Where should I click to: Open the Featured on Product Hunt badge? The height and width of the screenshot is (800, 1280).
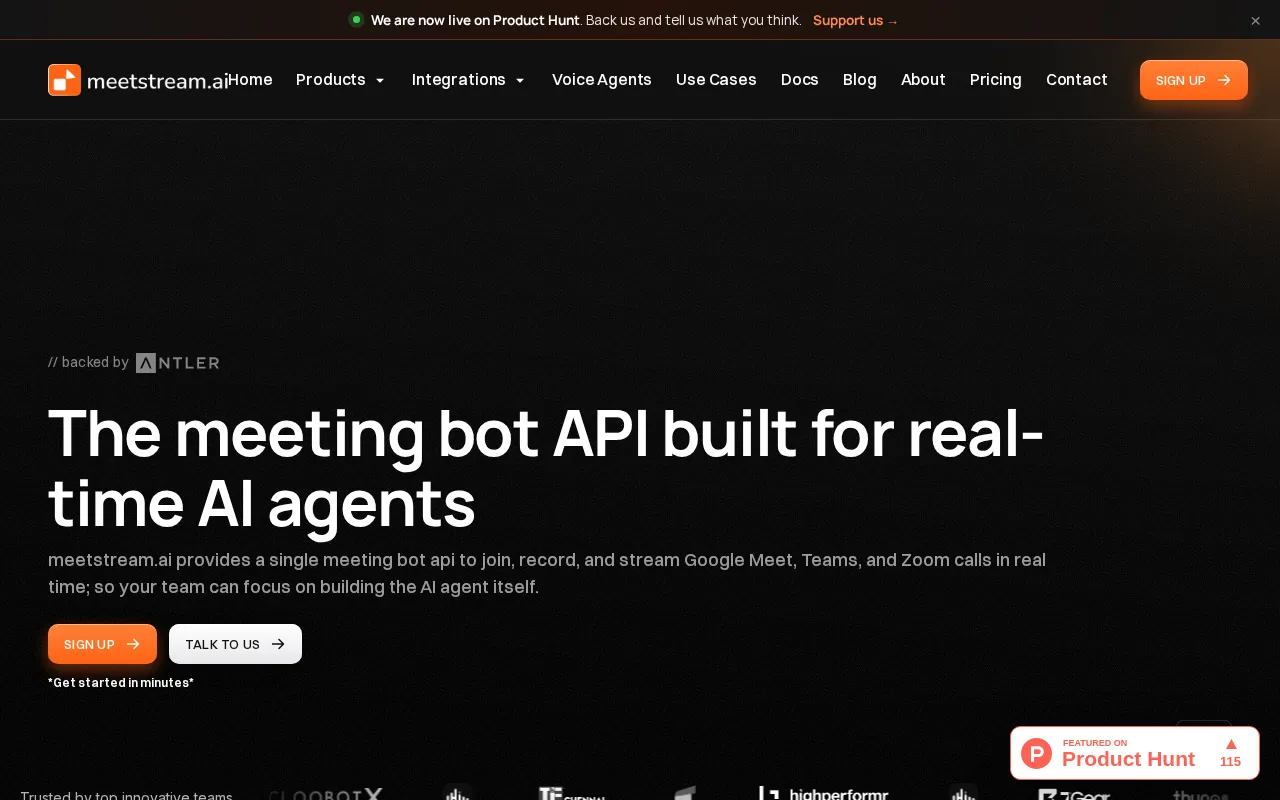tap(1135, 753)
